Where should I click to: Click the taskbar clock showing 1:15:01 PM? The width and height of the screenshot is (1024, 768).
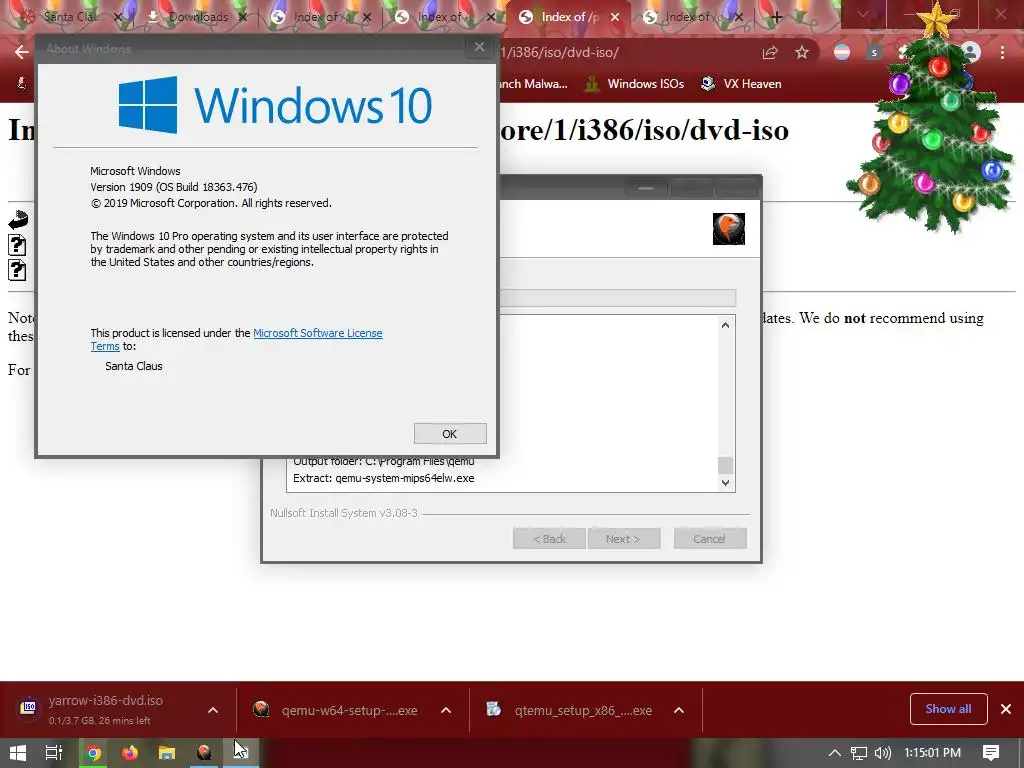933,753
